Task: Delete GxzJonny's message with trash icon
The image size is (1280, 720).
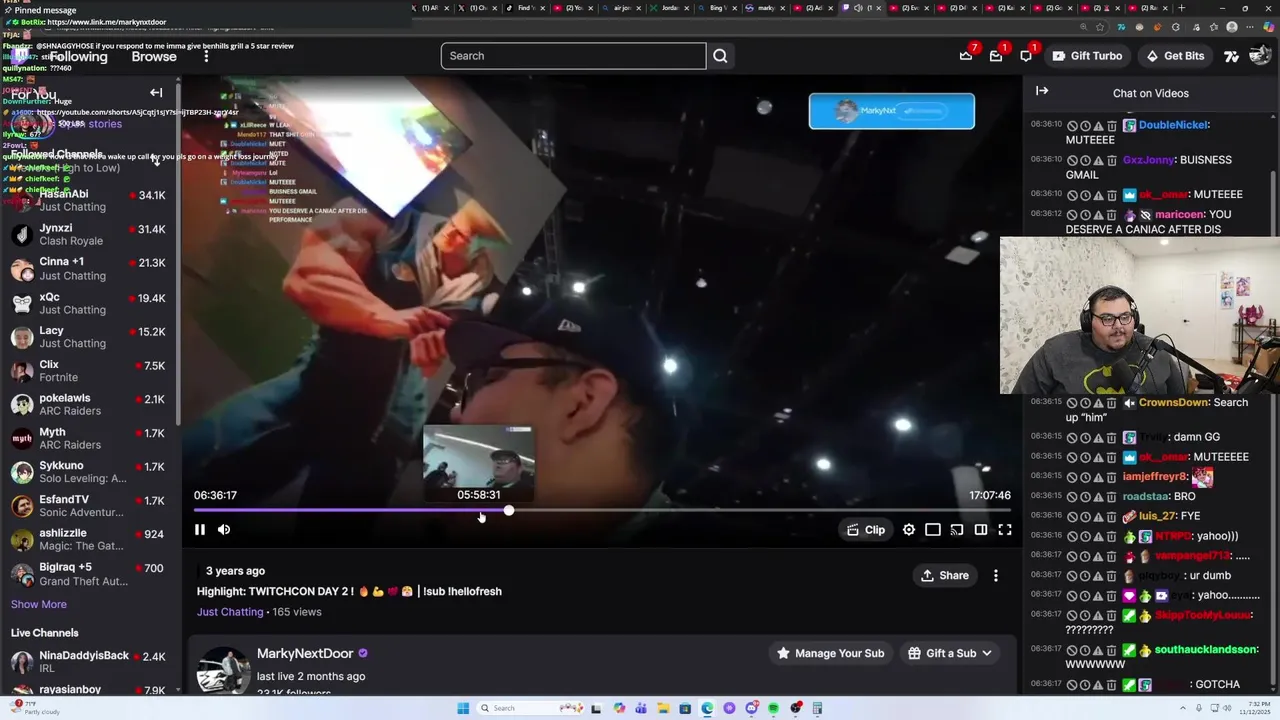Action: click(1111, 160)
